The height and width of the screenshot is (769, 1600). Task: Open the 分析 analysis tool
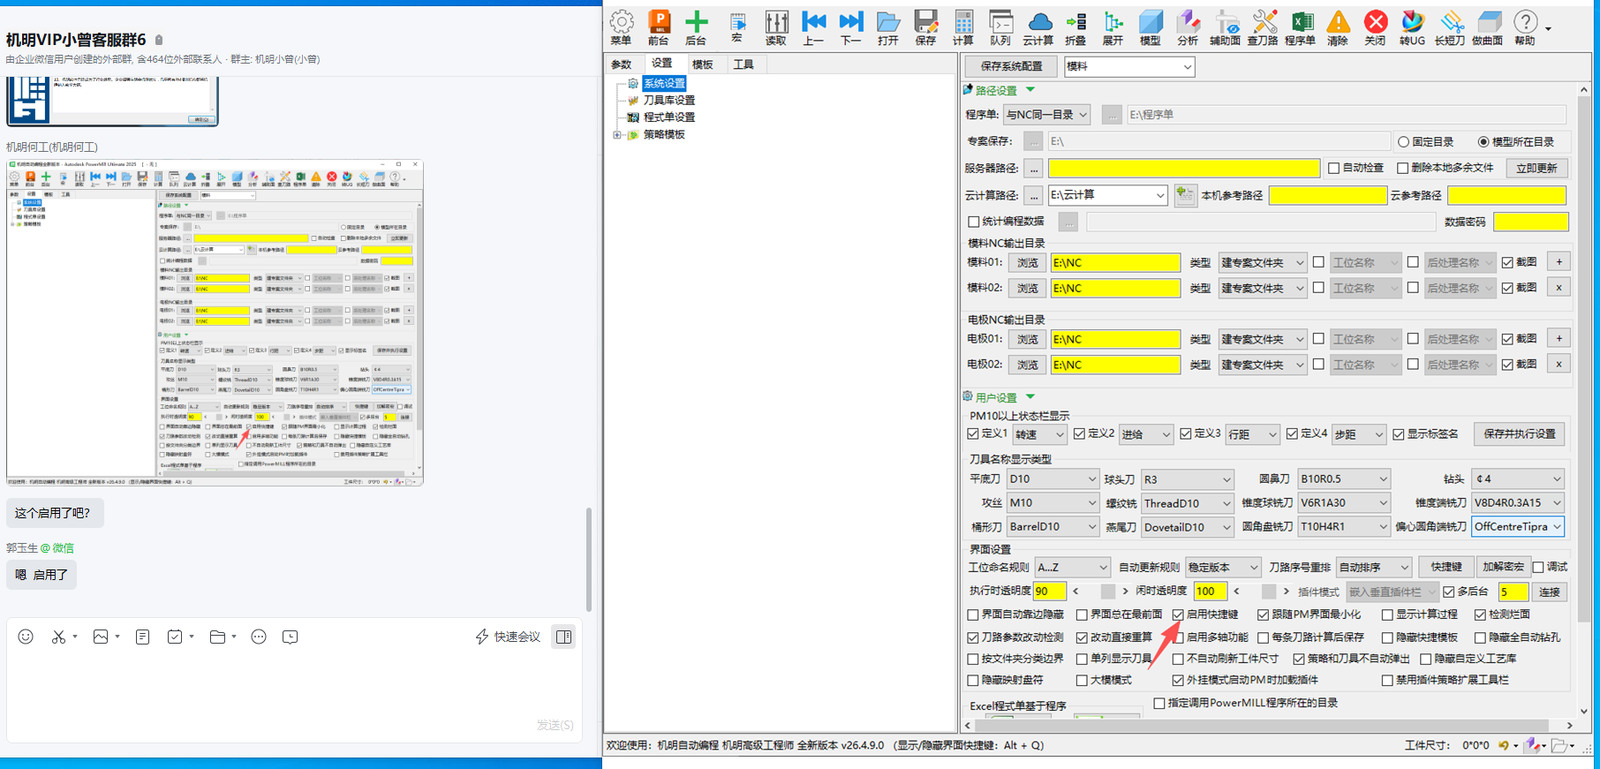(1188, 27)
